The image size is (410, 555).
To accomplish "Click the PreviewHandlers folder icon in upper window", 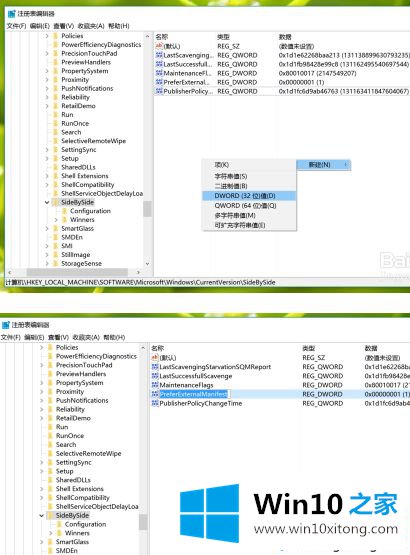I will 56,62.
